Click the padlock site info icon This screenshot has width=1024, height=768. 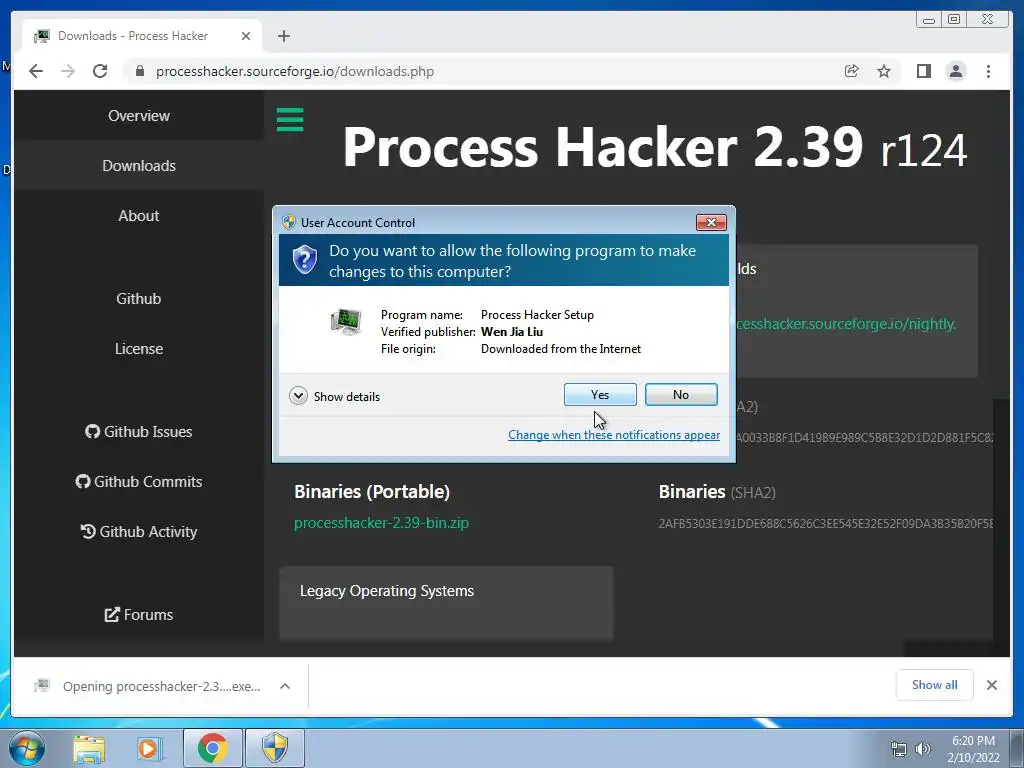pyautogui.click(x=139, y=71)
